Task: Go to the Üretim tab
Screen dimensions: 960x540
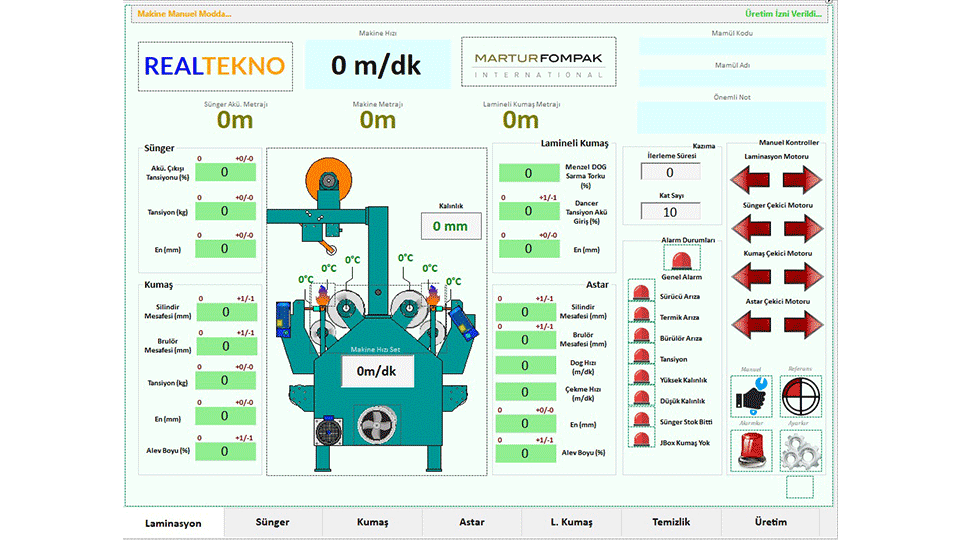Action: [770, 522]
